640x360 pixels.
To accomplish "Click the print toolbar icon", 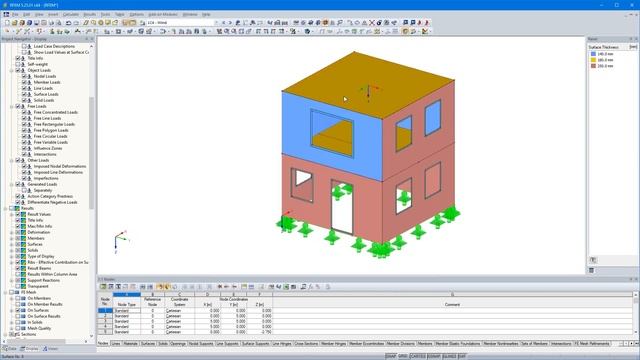I will tap(51, 23).
